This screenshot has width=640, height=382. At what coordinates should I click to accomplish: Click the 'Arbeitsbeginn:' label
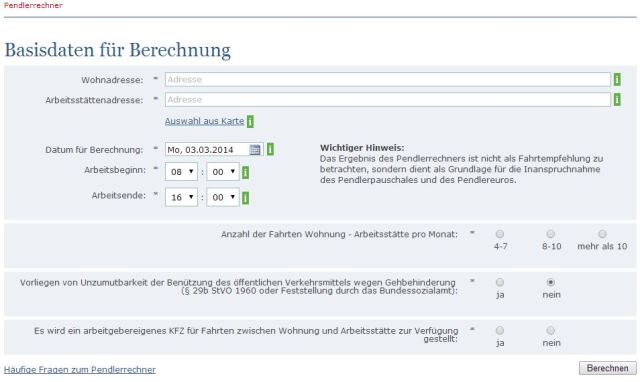tap(115, 170)
